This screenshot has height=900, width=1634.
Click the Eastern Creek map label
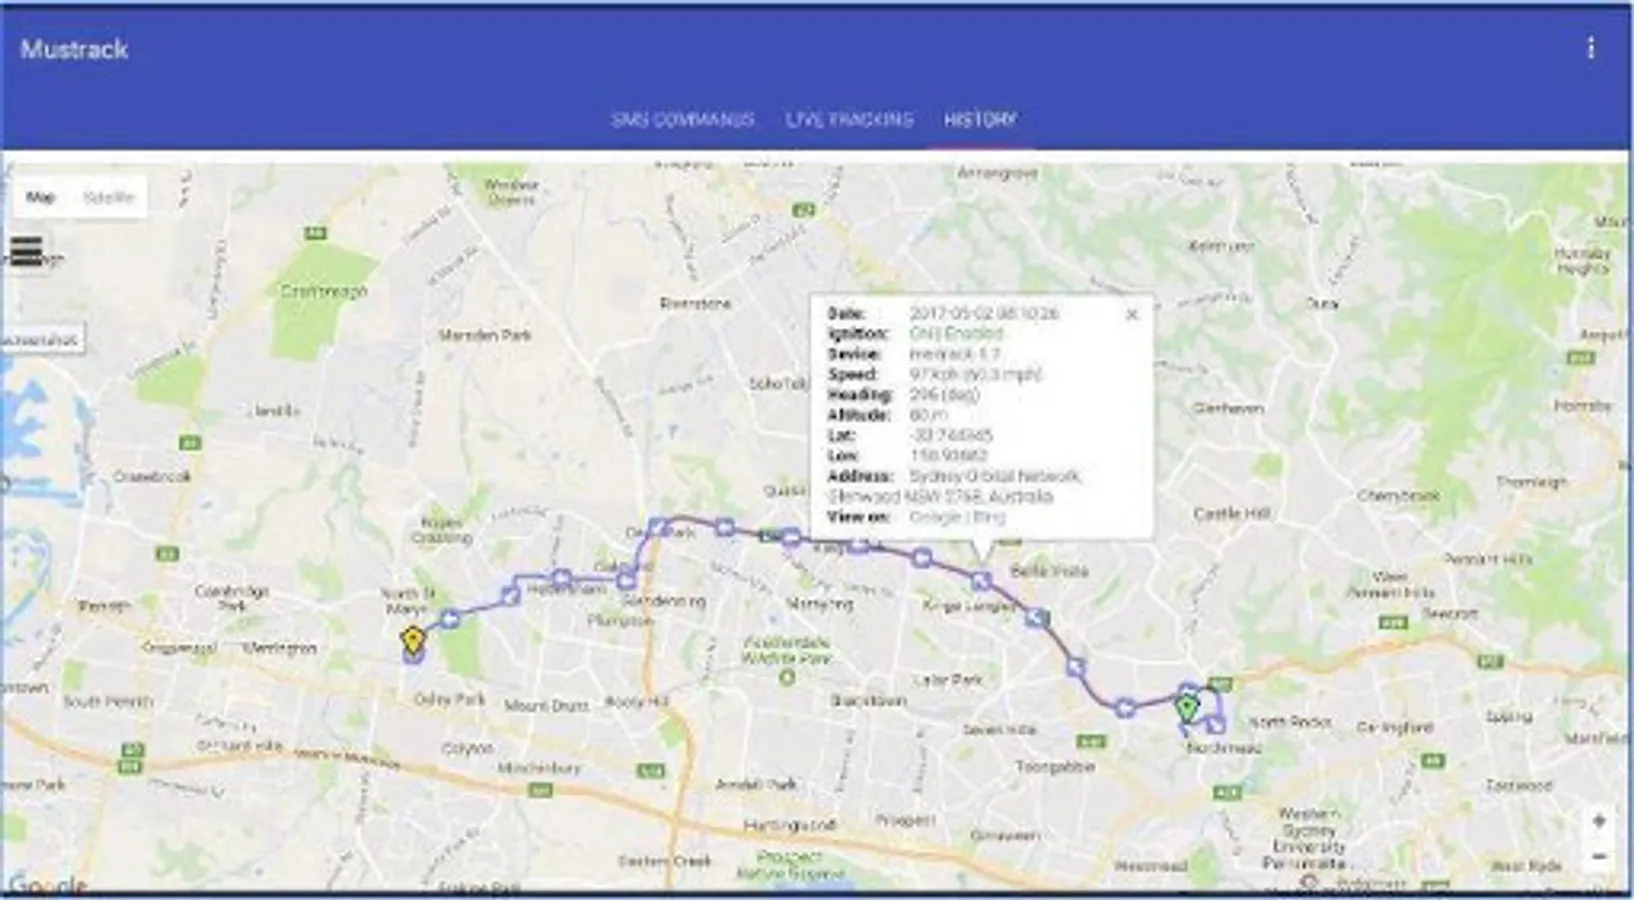tap(665, 861)
